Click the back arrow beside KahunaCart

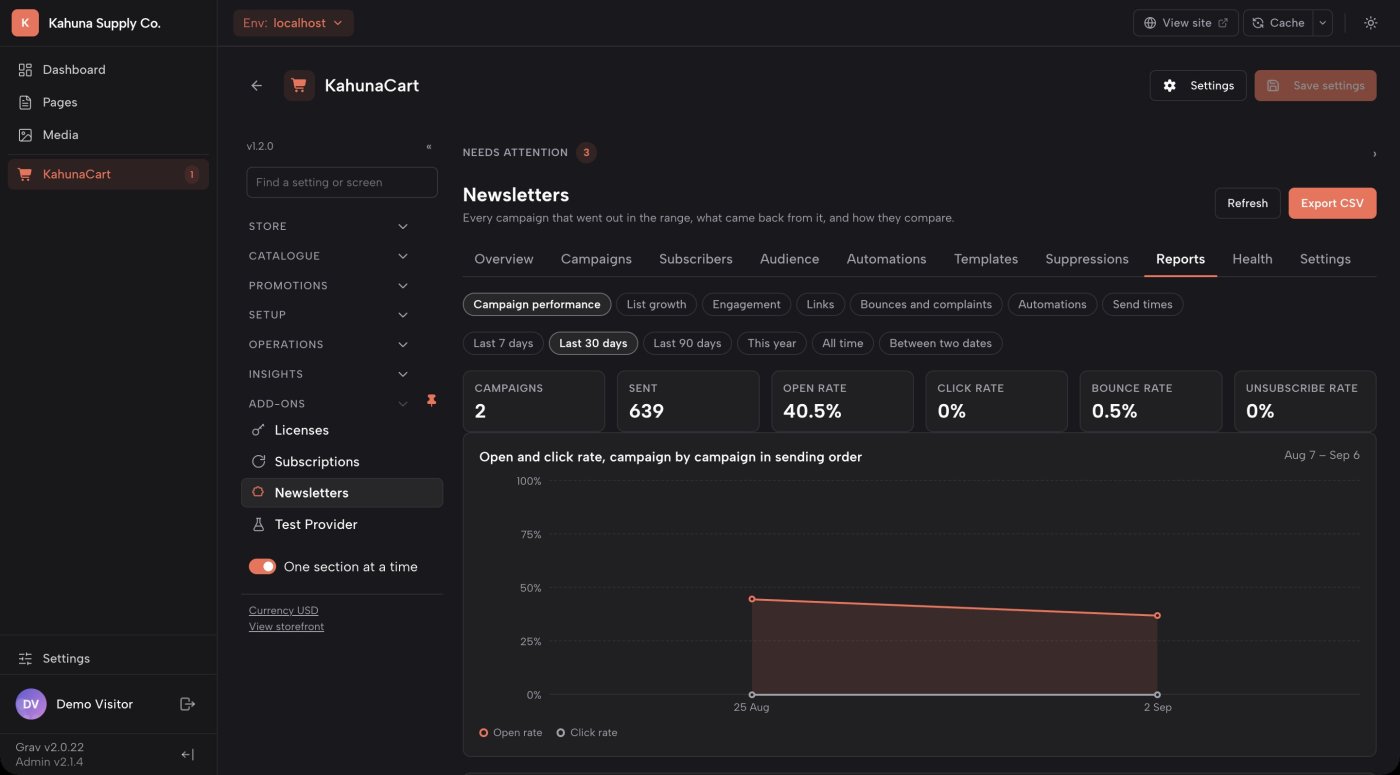coord(257,86)
